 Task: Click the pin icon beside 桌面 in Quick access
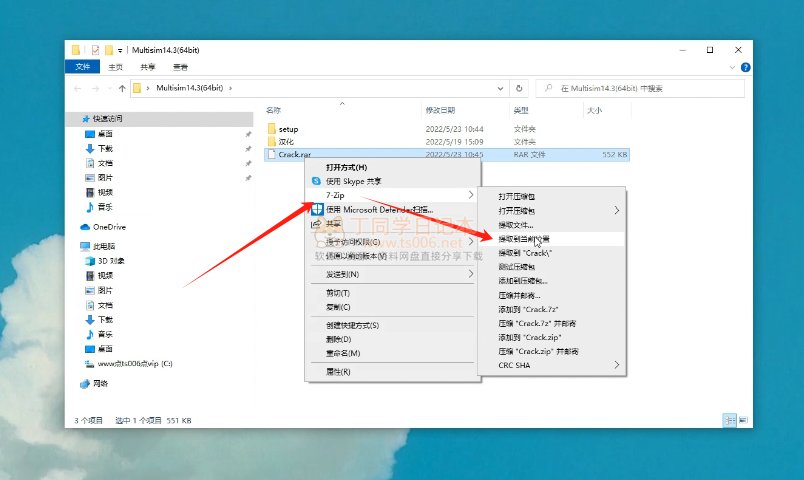click(248, 134)
